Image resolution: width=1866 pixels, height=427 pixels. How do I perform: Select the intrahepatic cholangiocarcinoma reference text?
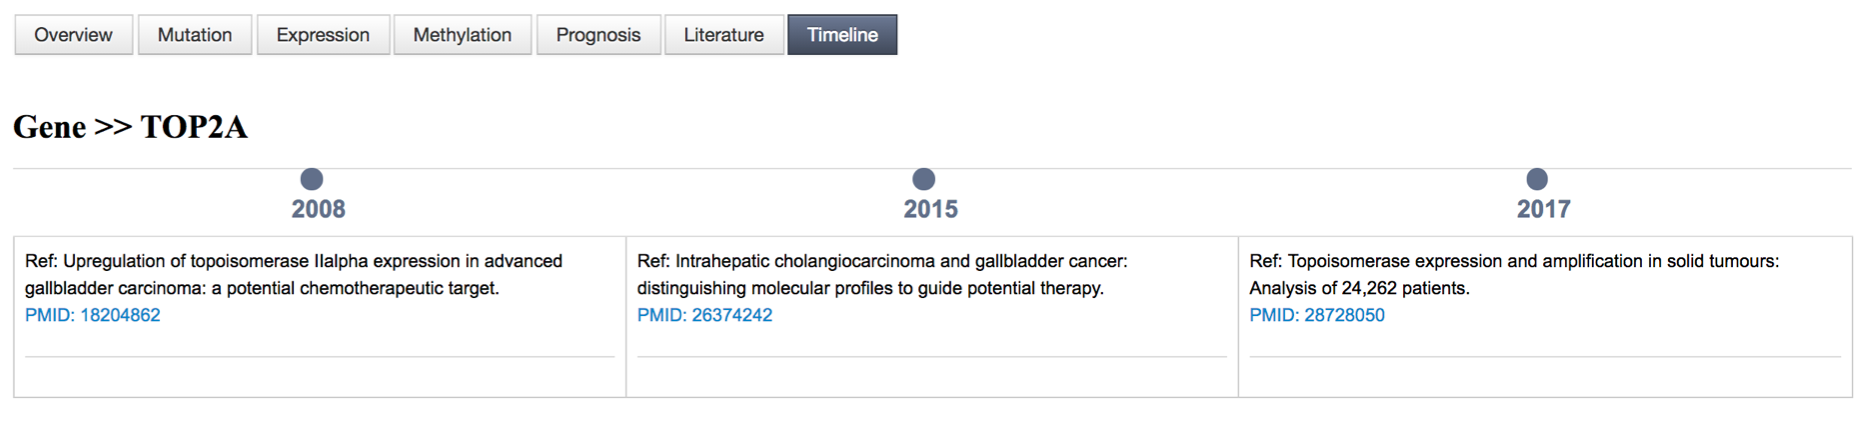(881, 274)
